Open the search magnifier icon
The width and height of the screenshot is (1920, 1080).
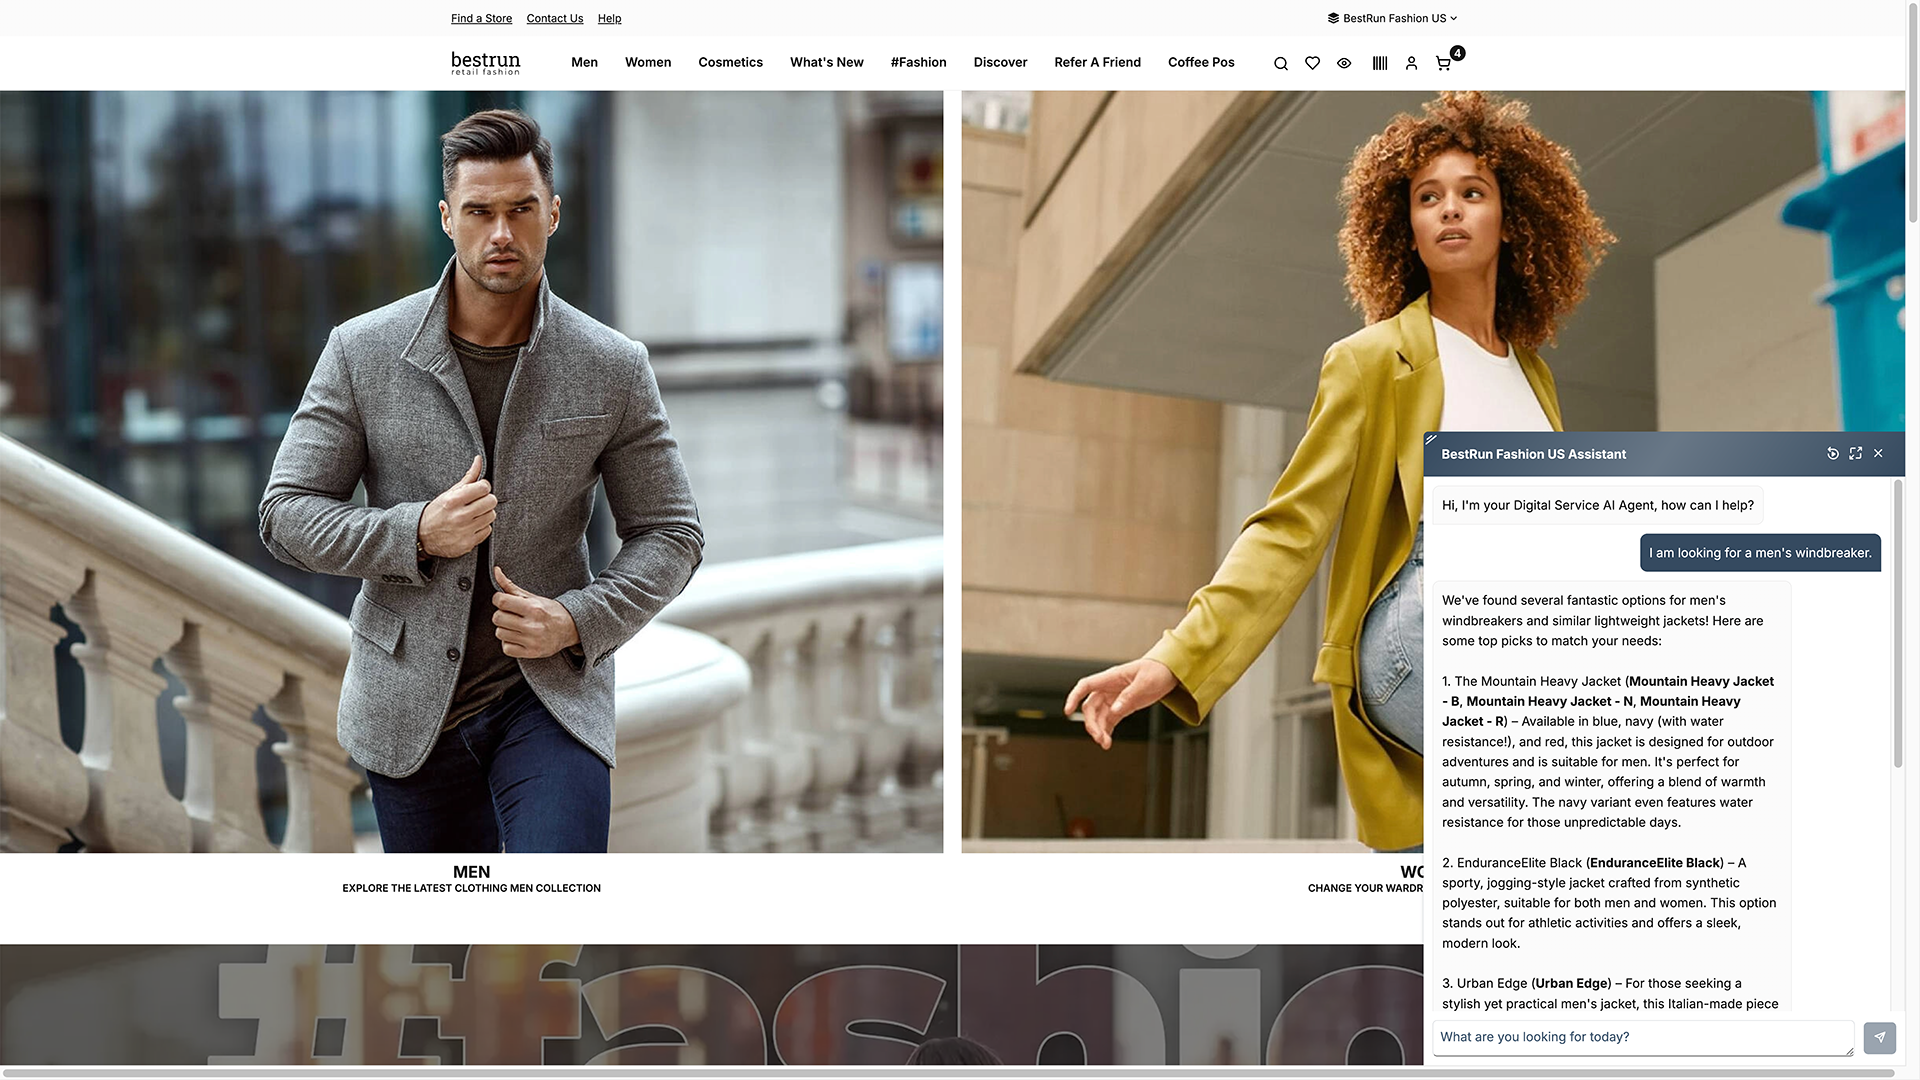pyautogui.click(x=1280, y=63)
